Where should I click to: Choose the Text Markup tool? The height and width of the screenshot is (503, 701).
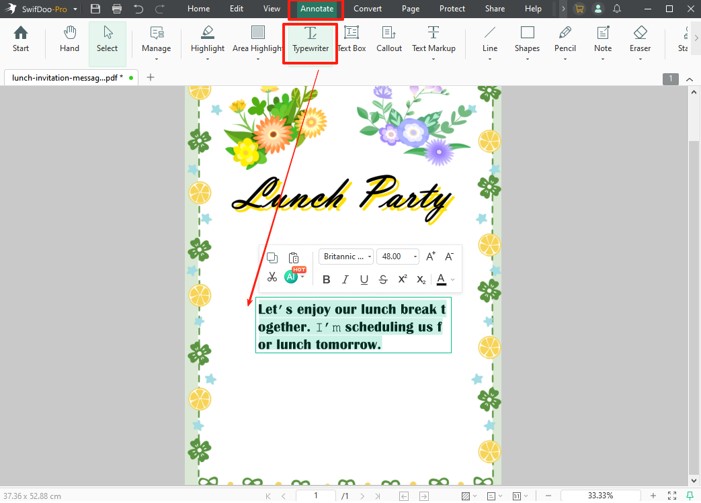434,40
